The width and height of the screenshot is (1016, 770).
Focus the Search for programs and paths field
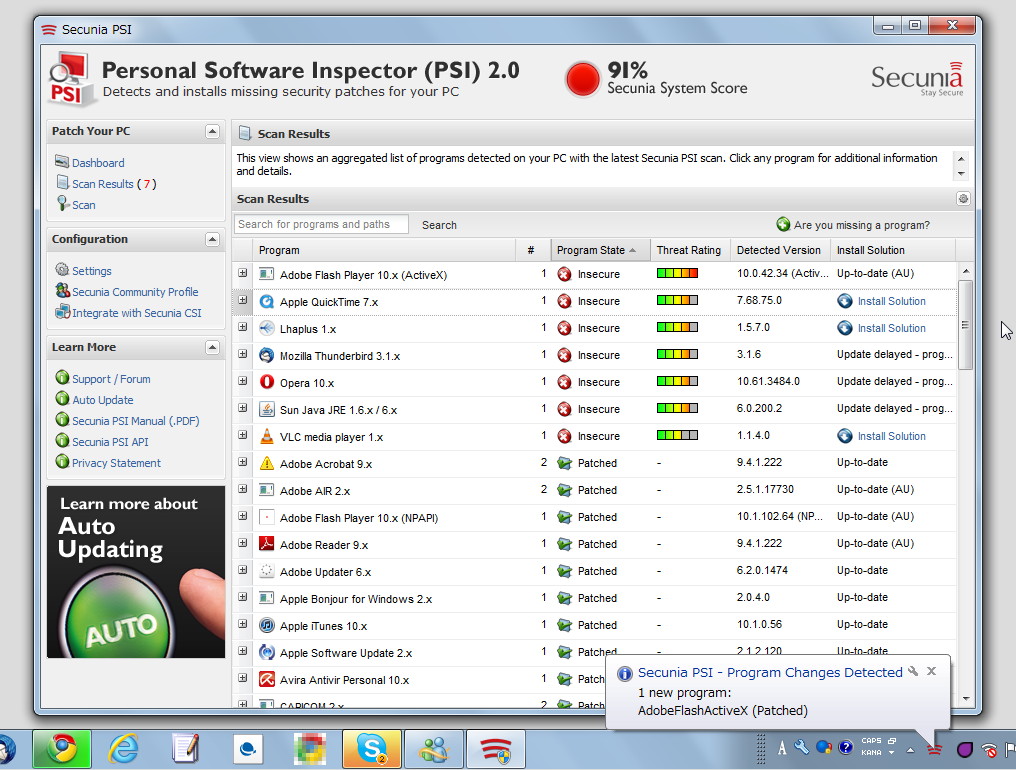click(x=321, y=224)
